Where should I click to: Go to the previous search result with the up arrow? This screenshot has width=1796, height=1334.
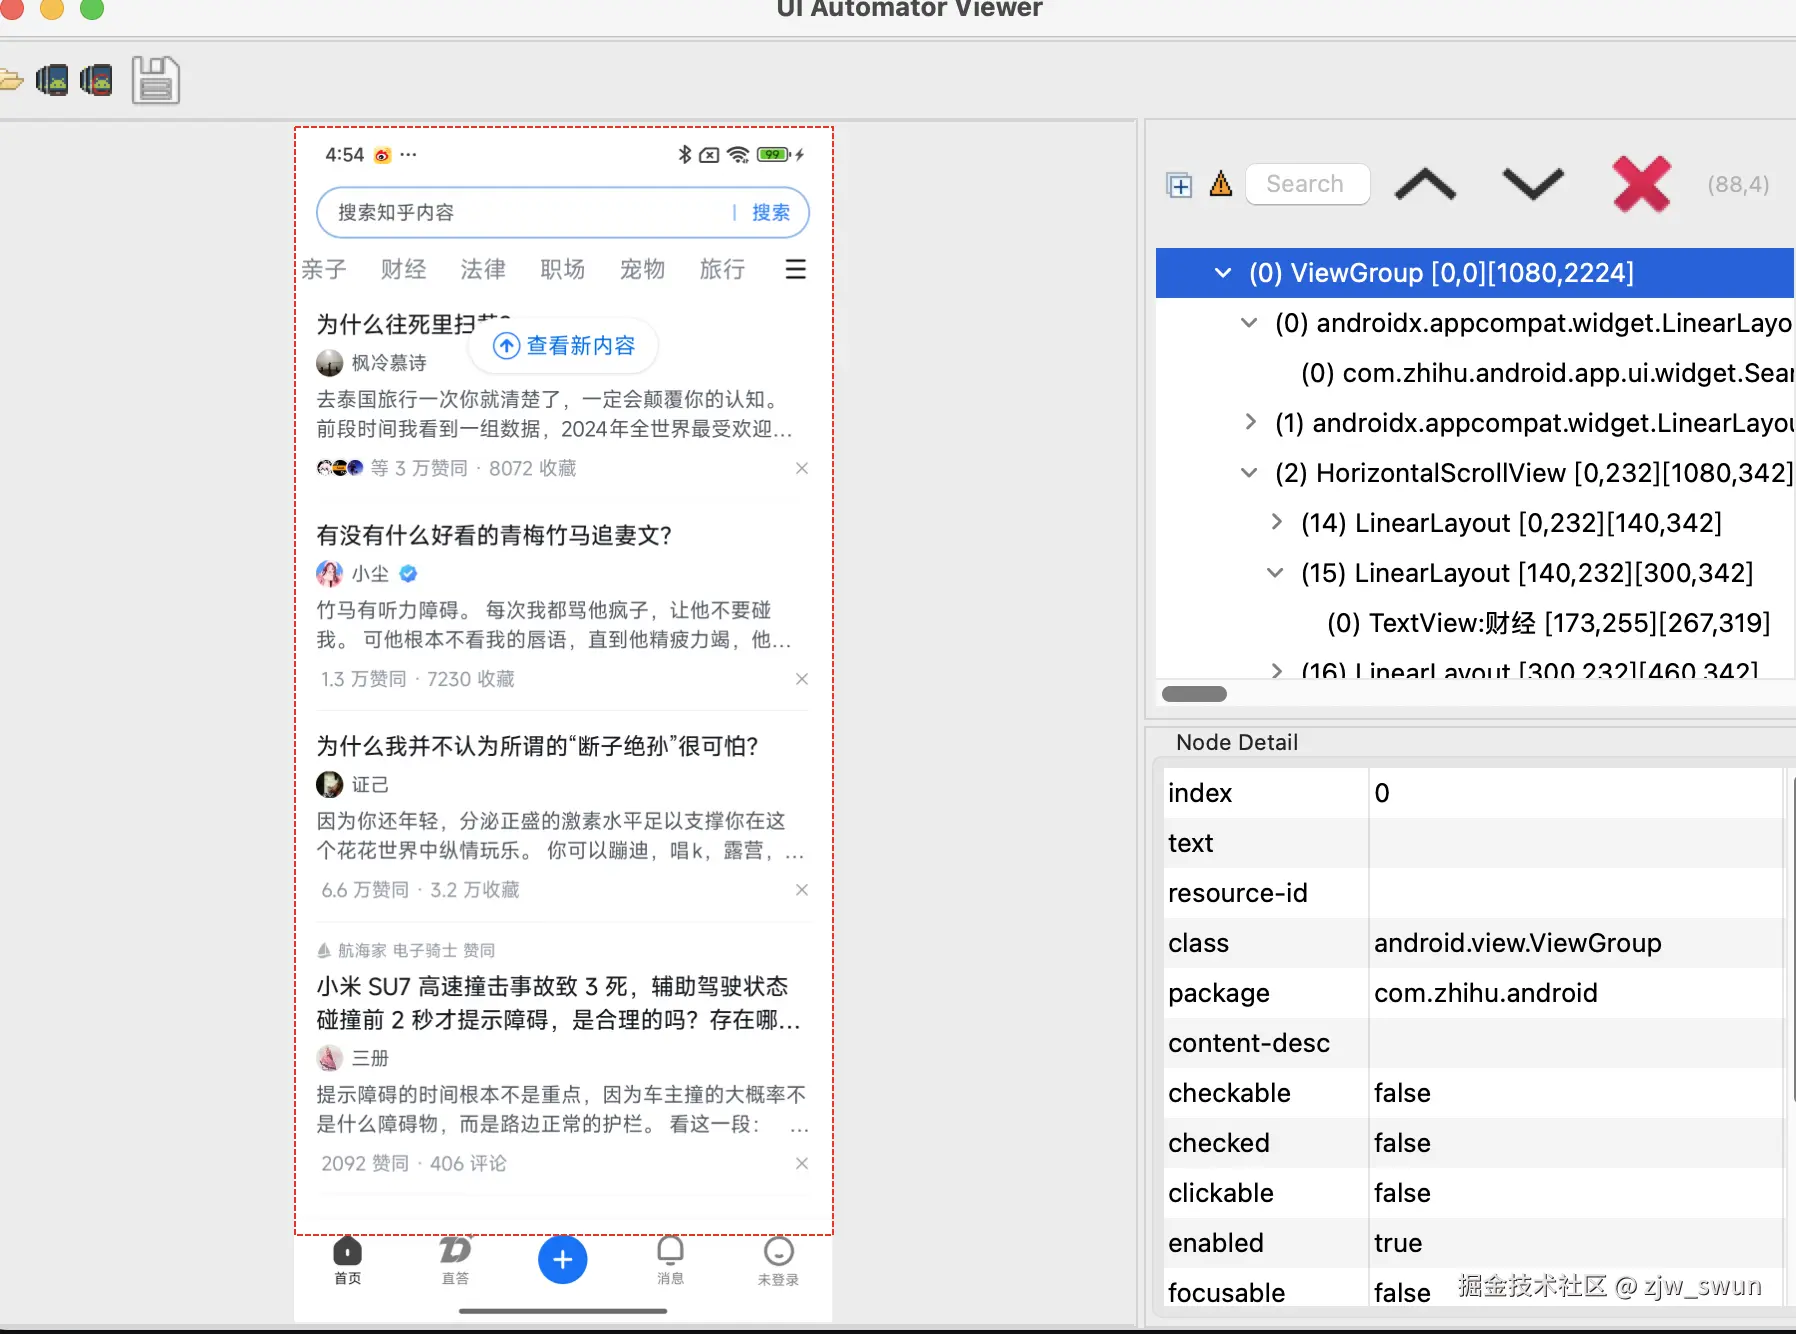click(x=1425, y=185)
